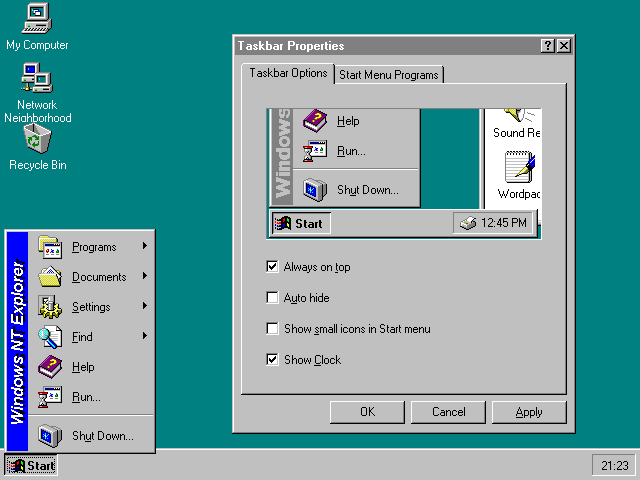
Task: Expand the Find submenu arrow
Action: coord(144,336)
